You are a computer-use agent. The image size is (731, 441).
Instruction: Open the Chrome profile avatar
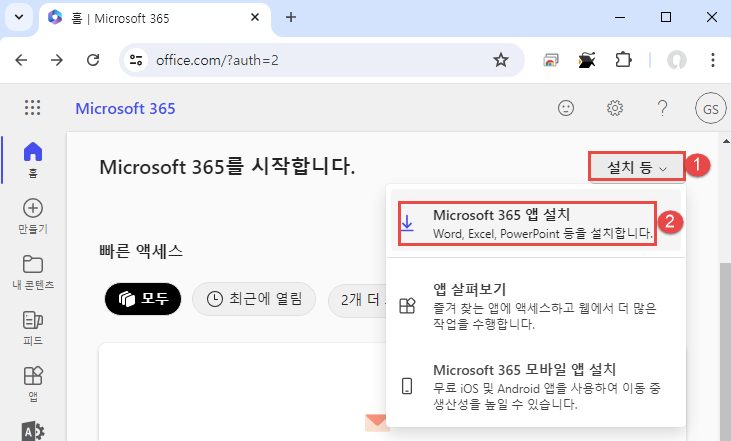(x=676, y=60)
